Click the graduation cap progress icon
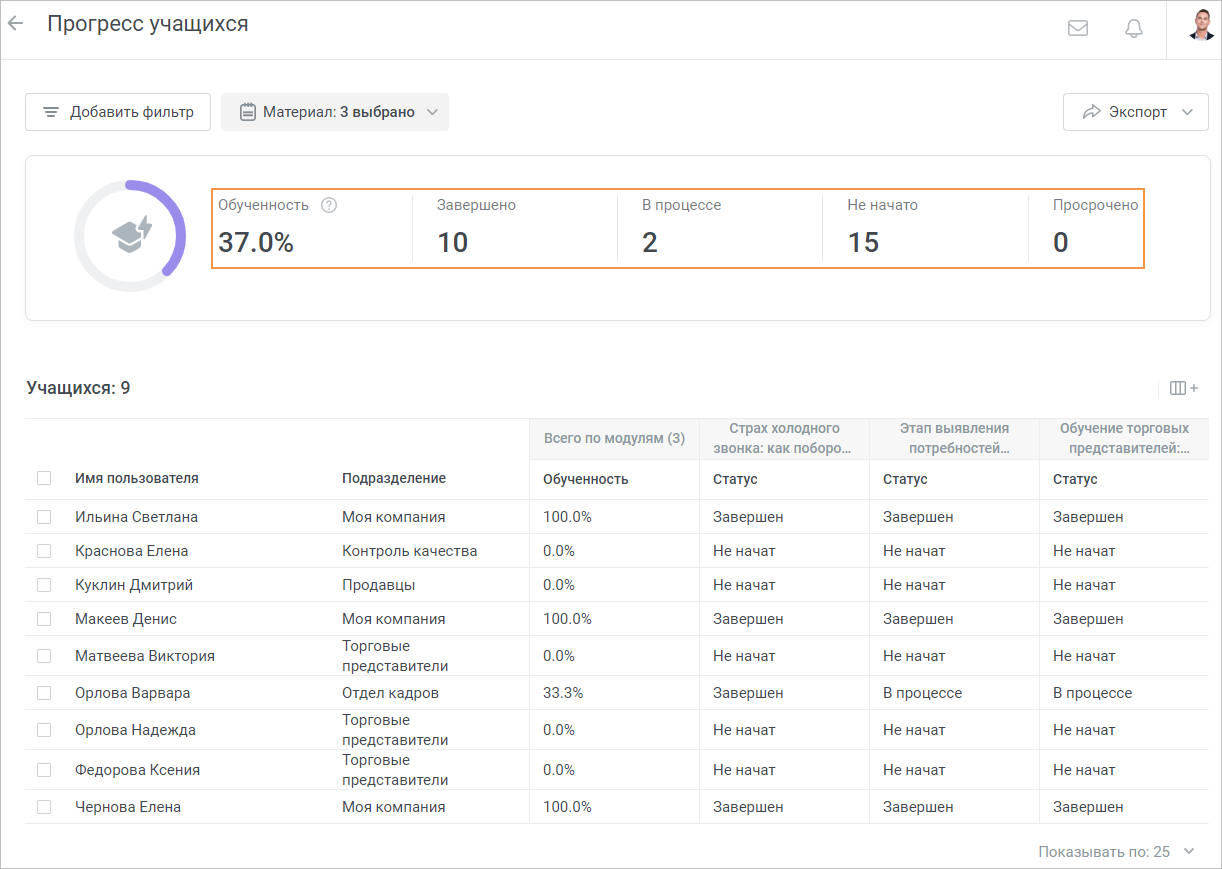Viewport: 1222px width, 869px height. (131, 236)
